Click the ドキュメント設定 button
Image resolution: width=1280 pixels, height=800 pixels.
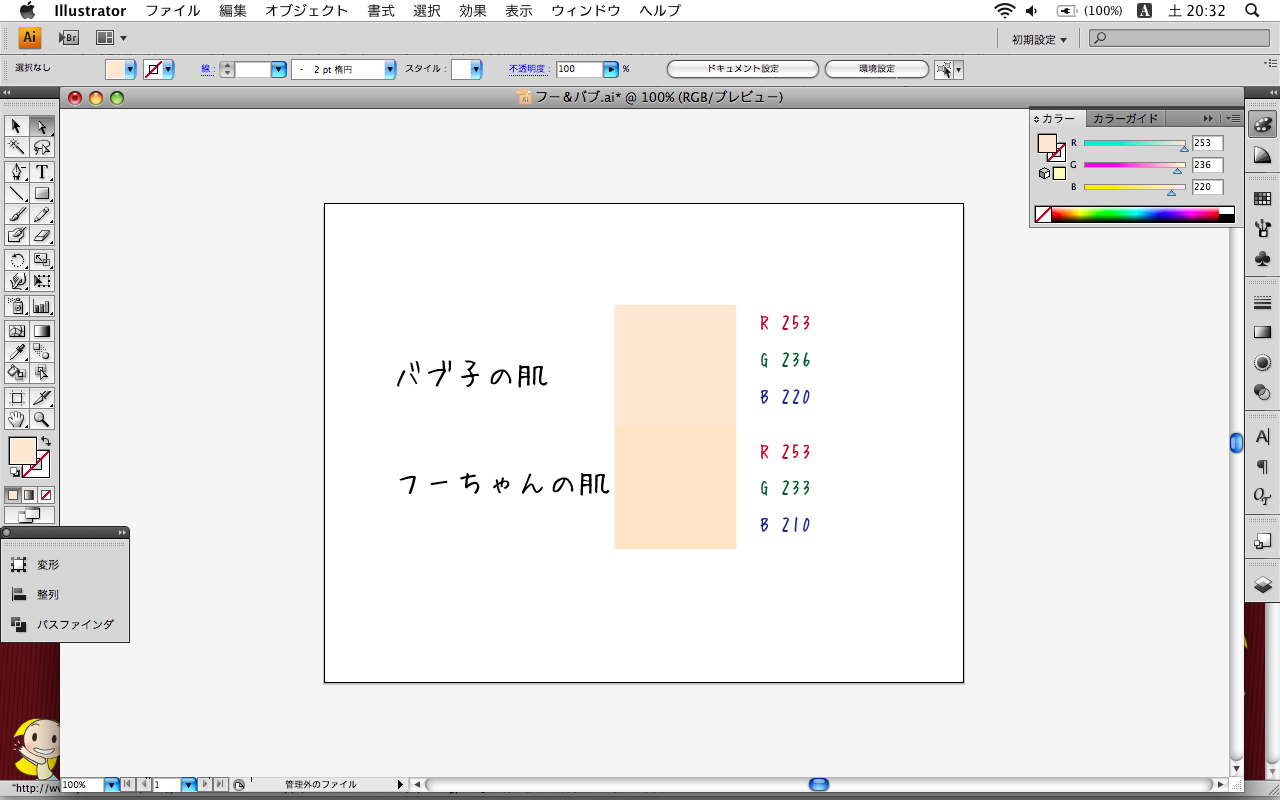coord(743,69)
